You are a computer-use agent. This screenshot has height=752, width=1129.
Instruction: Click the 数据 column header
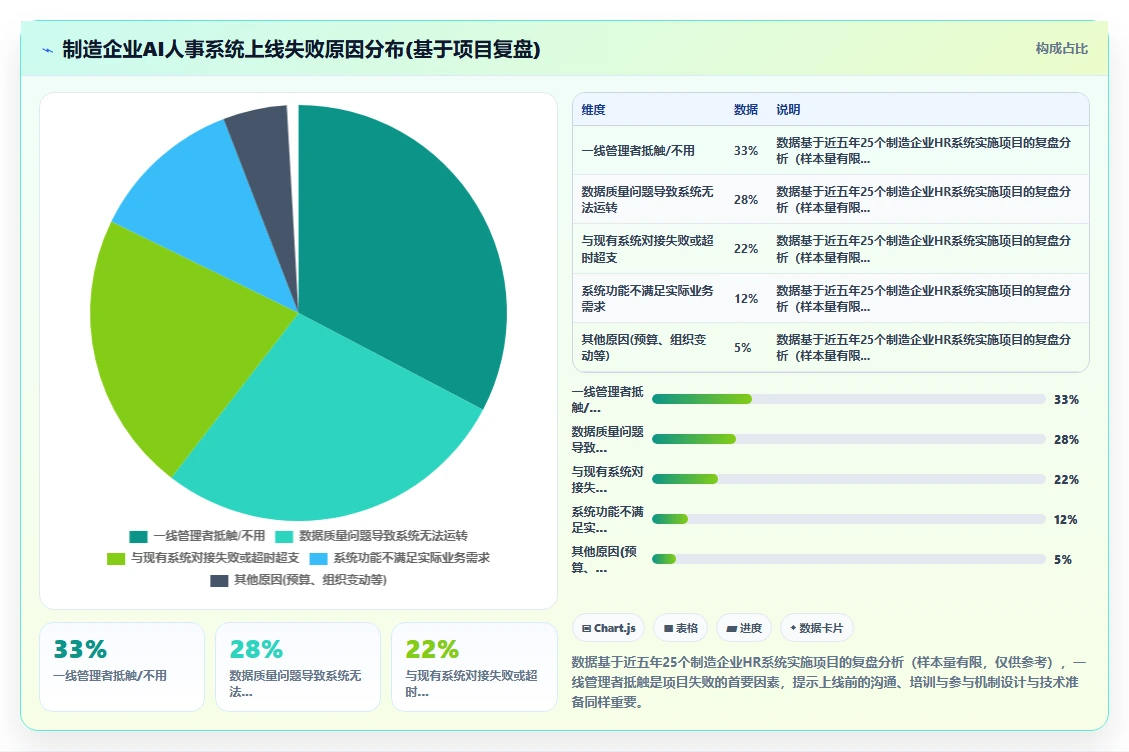coord(745,109)
